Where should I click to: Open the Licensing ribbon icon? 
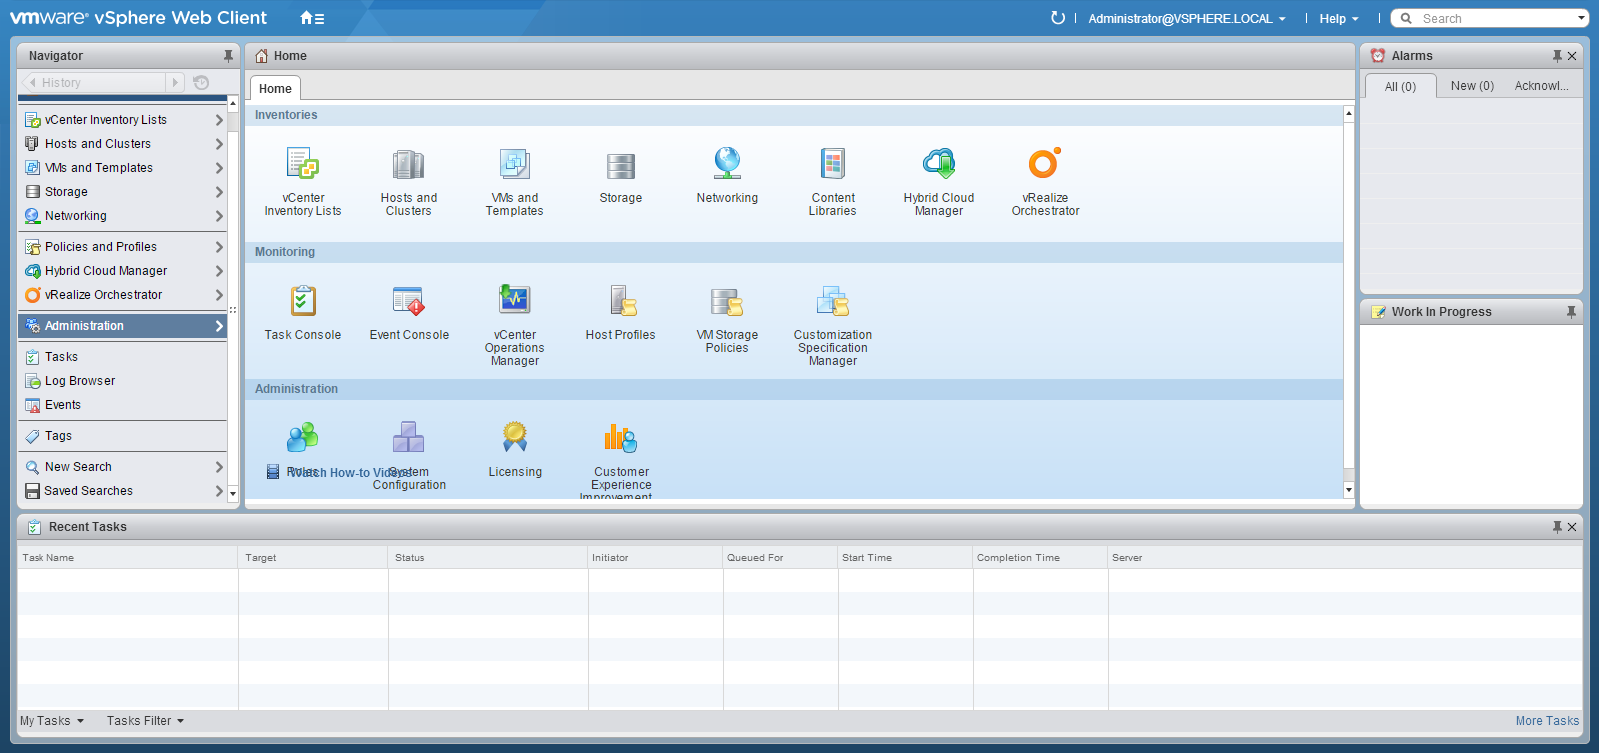click(x=515, y=437)
